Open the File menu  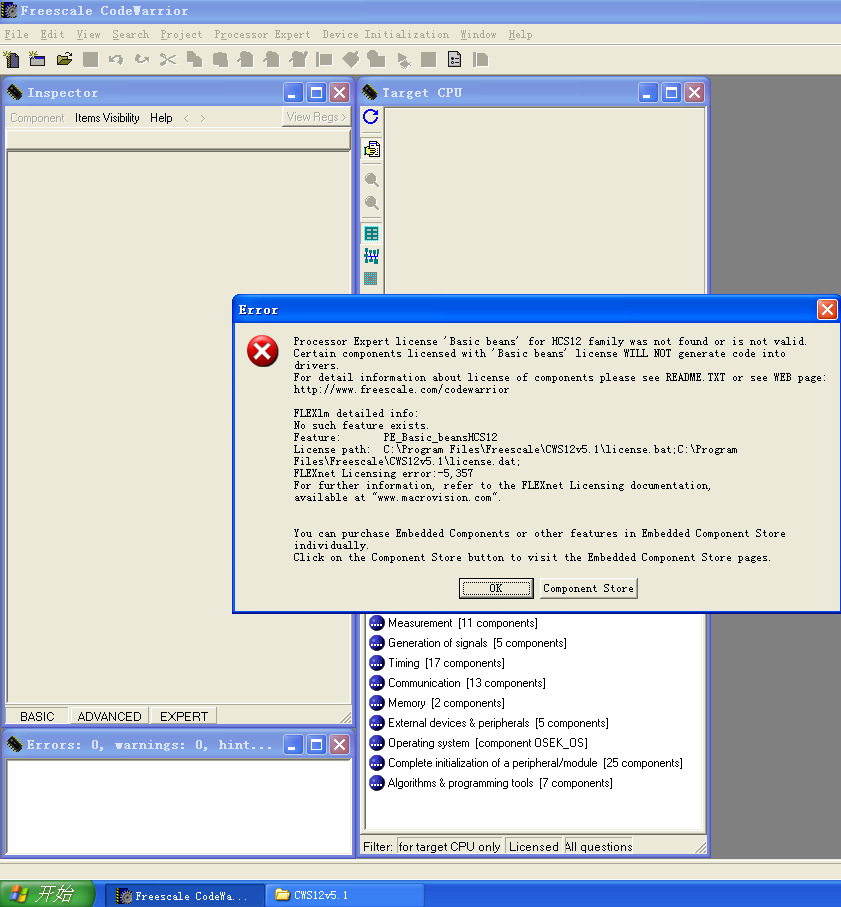(x=16, y=35)
